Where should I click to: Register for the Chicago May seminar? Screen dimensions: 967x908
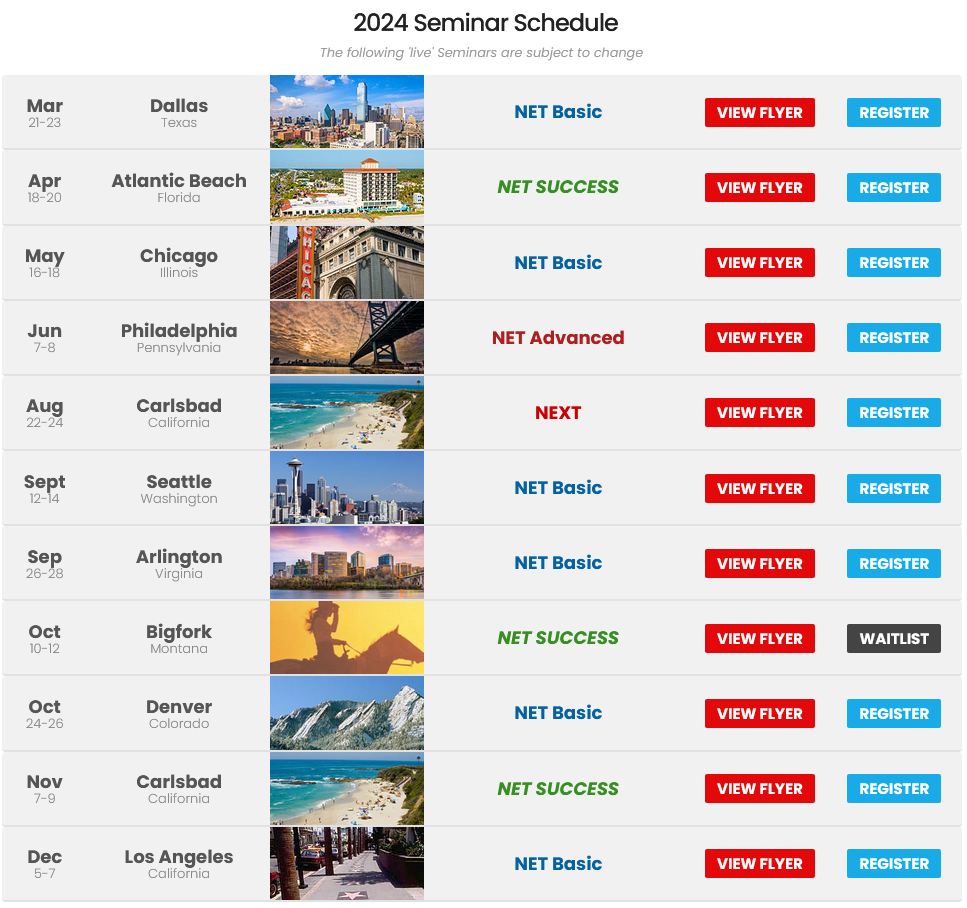click(894, 263)
